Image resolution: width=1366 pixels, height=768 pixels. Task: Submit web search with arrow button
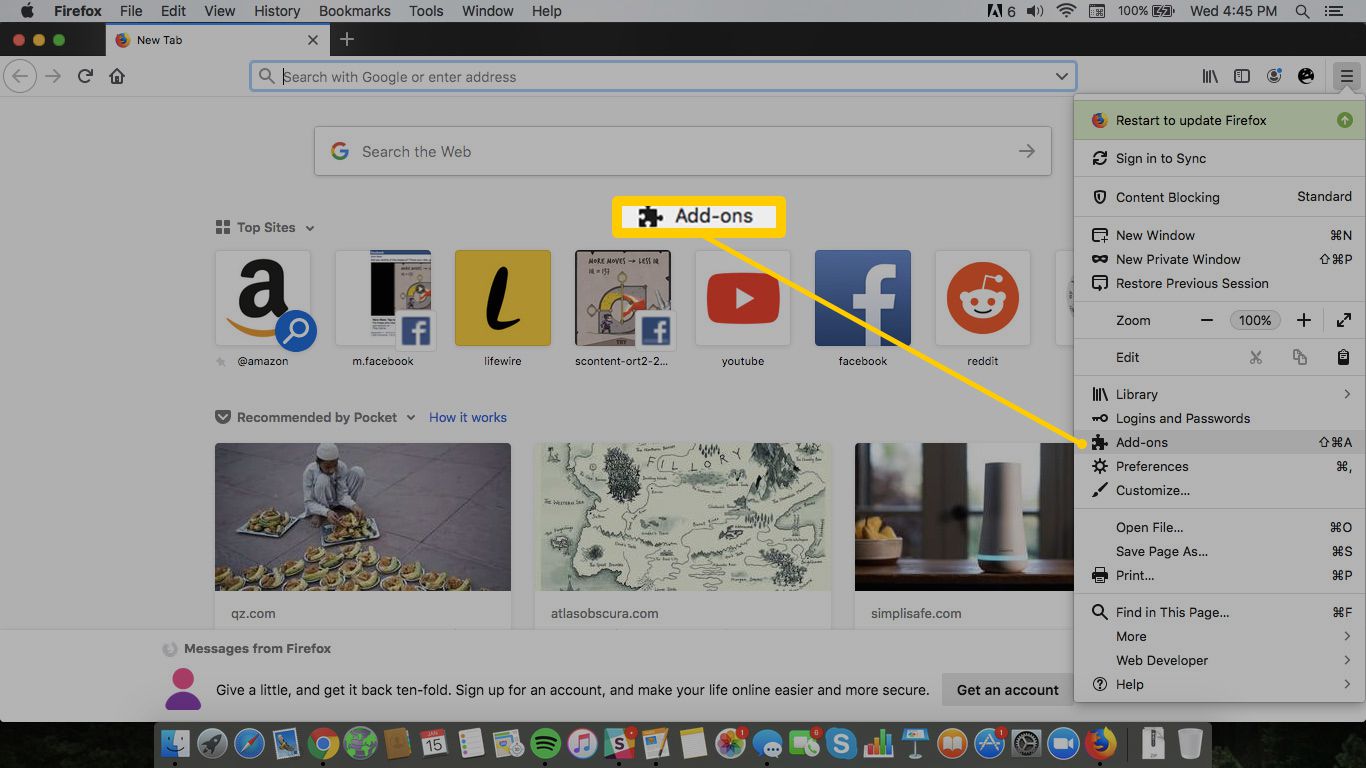(x=1027, y=151)
